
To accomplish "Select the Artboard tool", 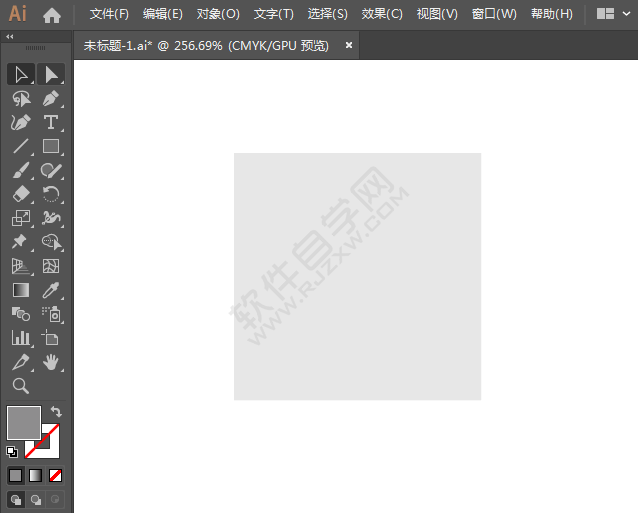I will [51, 338].
